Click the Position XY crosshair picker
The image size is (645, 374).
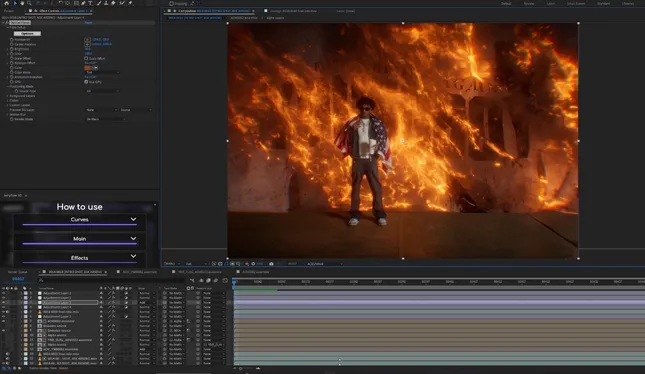87,39
